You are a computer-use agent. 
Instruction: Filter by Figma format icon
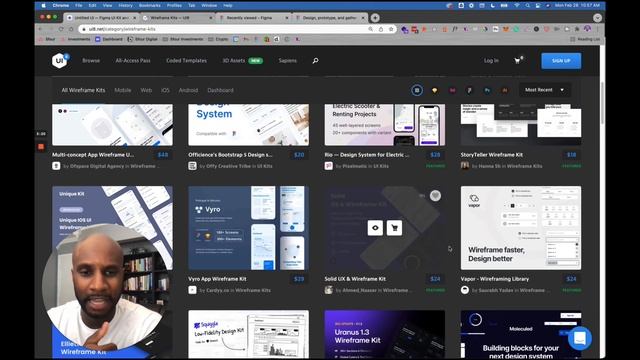pyautogui.click(x=470, y=90)
